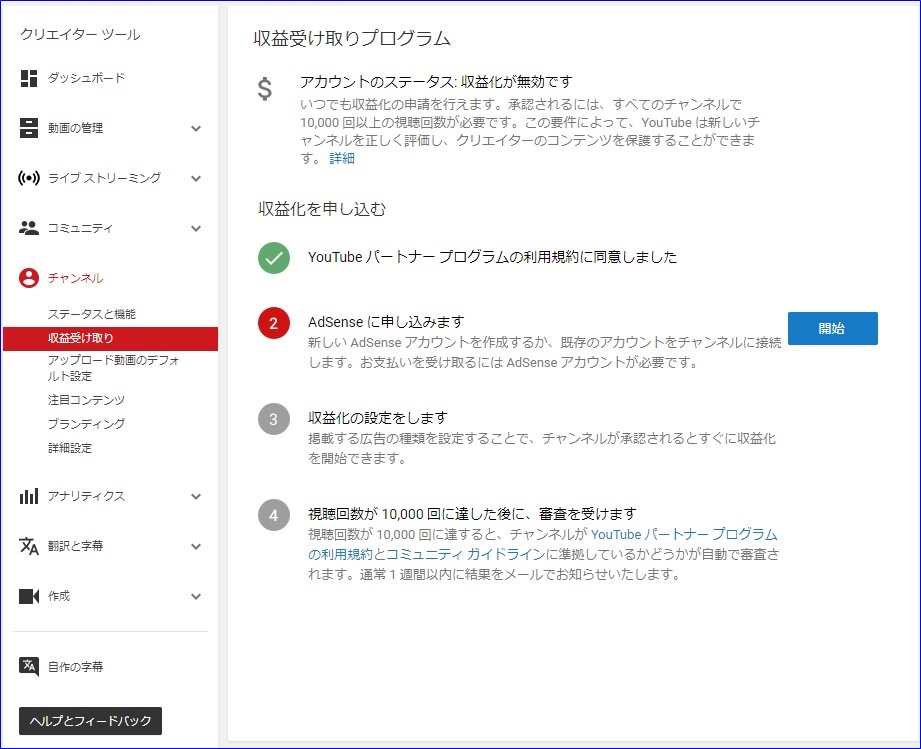Select ステータスと機能 submenu item
921x749 pixels.
pos(92,314)
